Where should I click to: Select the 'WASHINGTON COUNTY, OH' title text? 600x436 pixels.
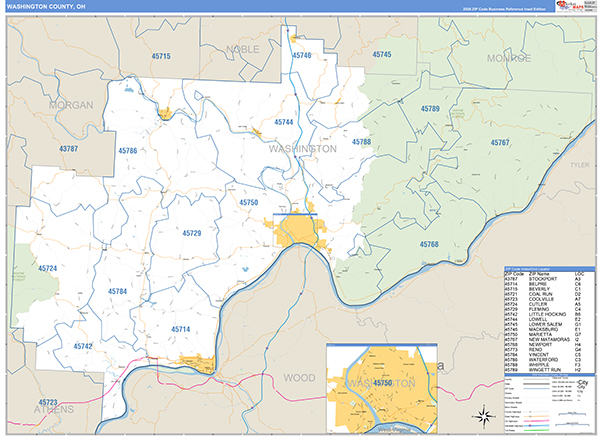coord(46,7)
